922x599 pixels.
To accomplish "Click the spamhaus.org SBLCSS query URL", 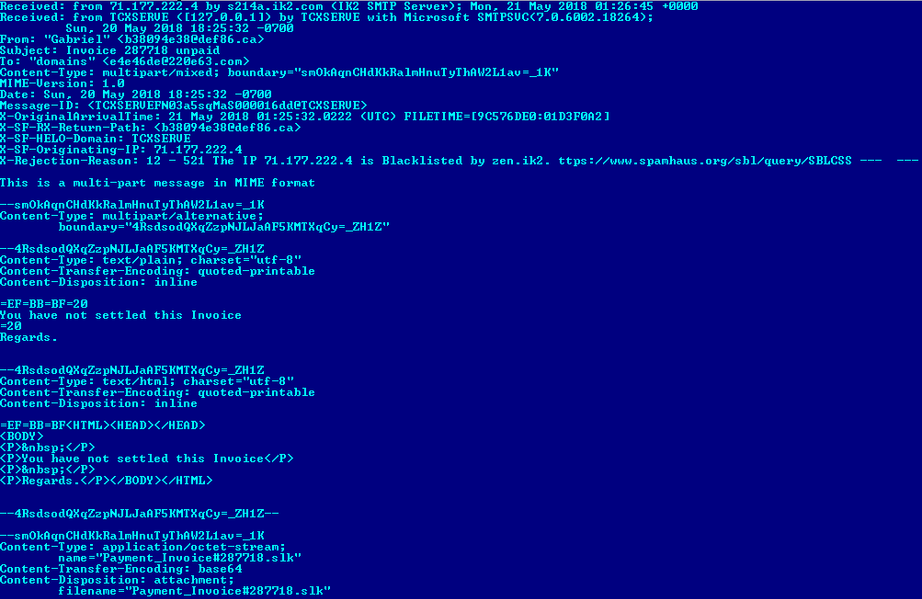I will [704, 160].
